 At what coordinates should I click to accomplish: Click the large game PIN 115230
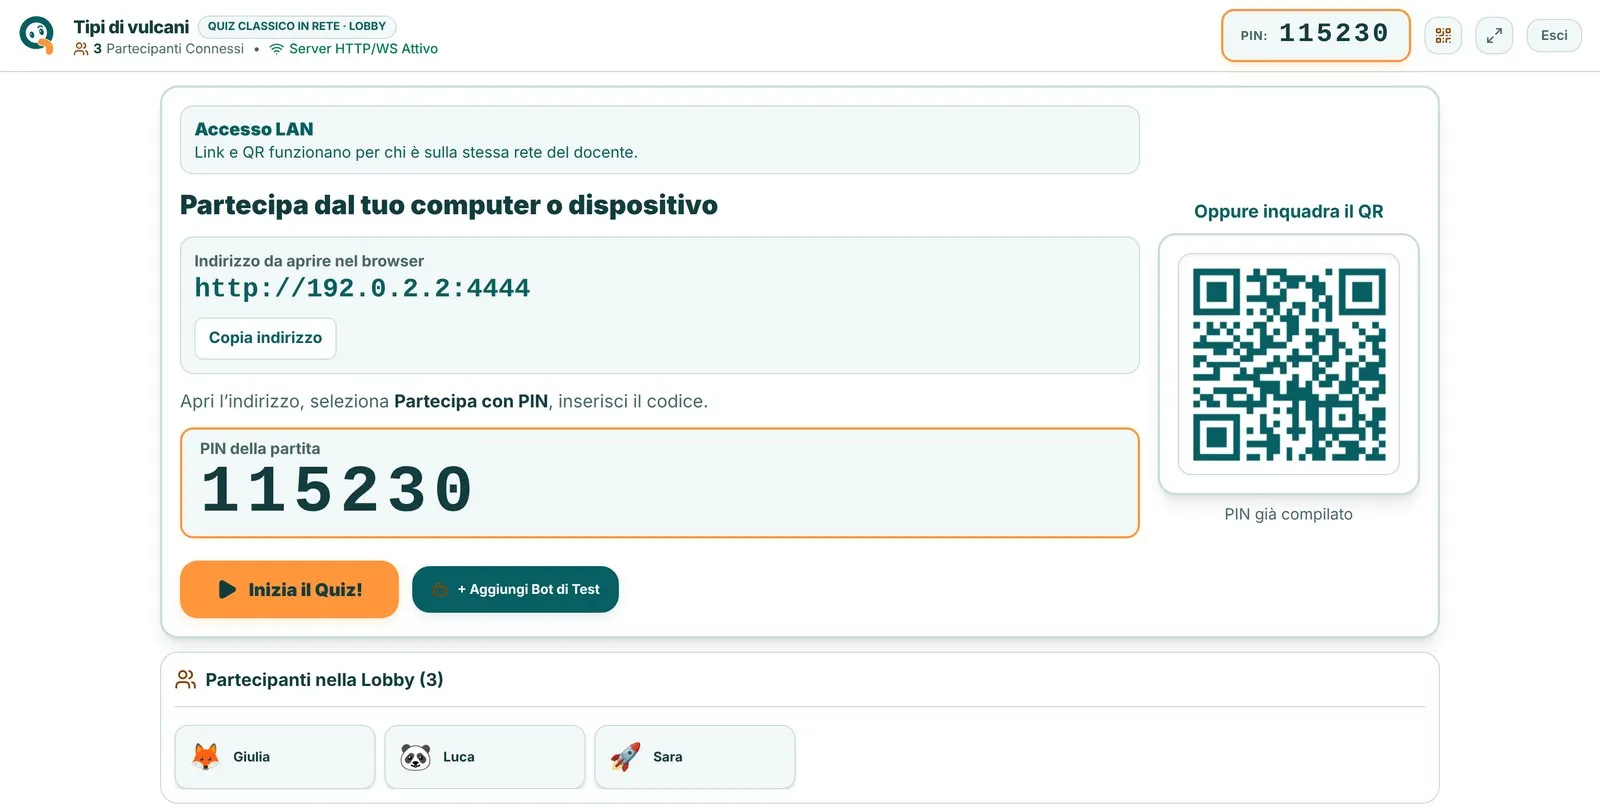pyautogui.click(x=337, y=490)
